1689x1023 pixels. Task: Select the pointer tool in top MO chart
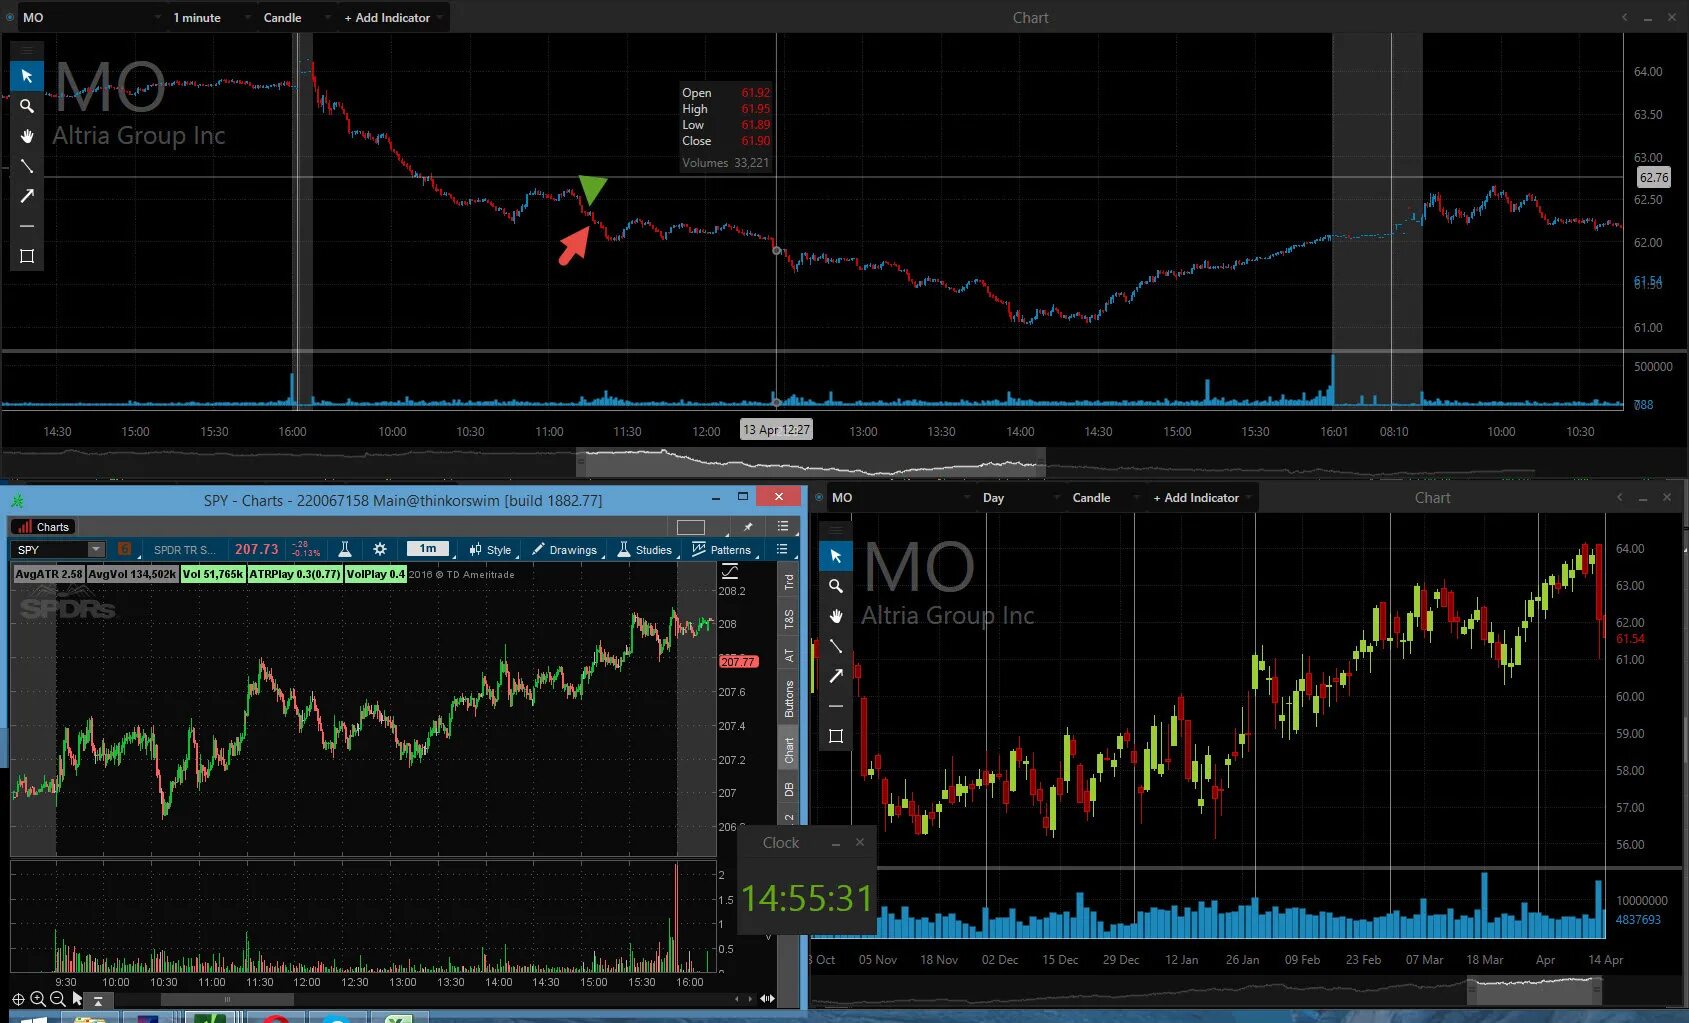[27, 76]
